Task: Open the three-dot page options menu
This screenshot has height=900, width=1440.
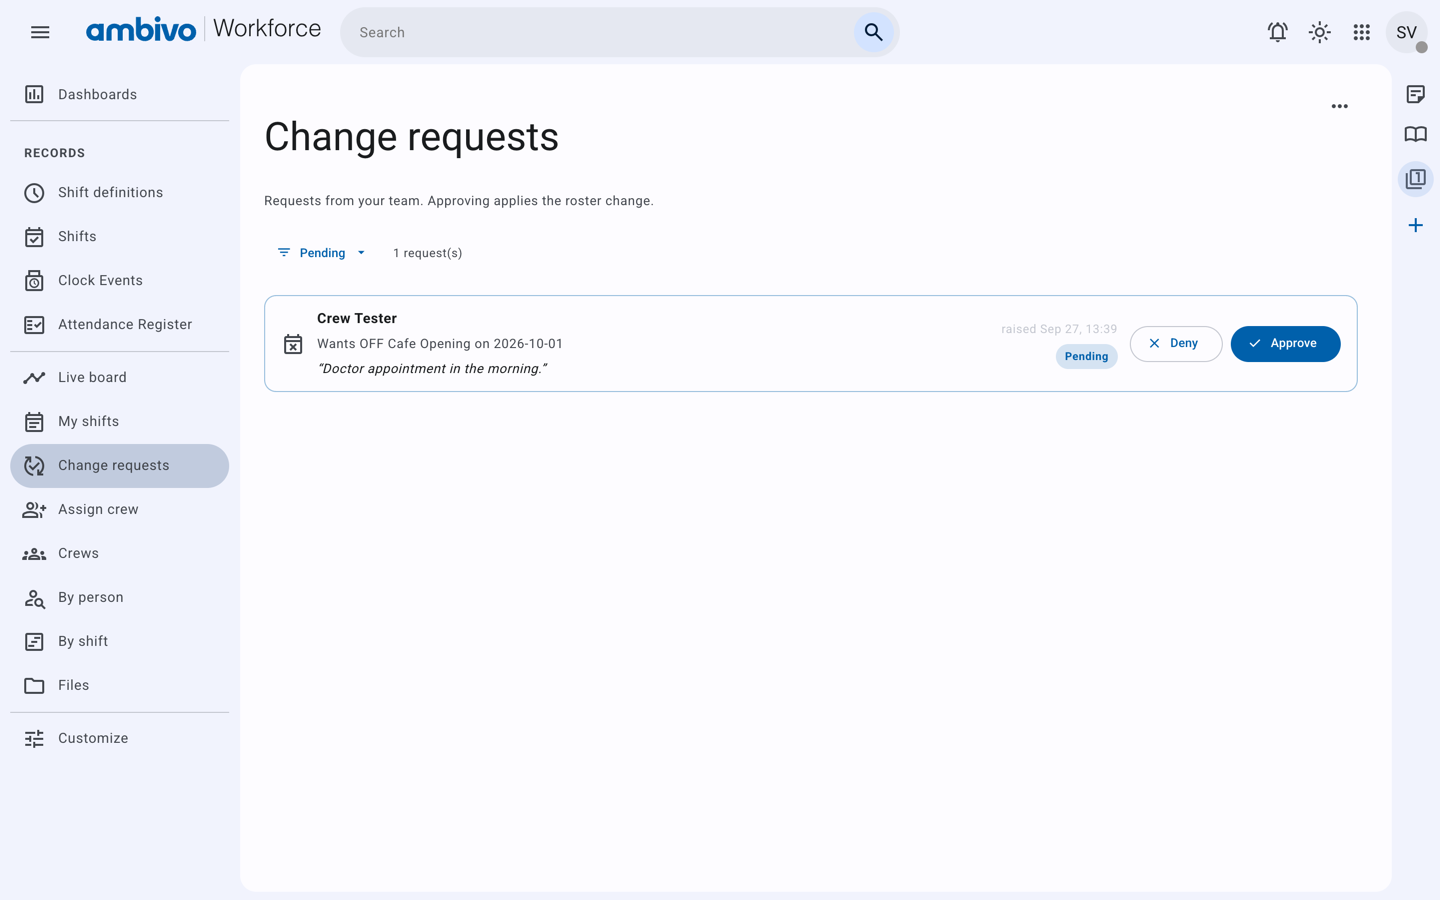Action: (1340, 106)
